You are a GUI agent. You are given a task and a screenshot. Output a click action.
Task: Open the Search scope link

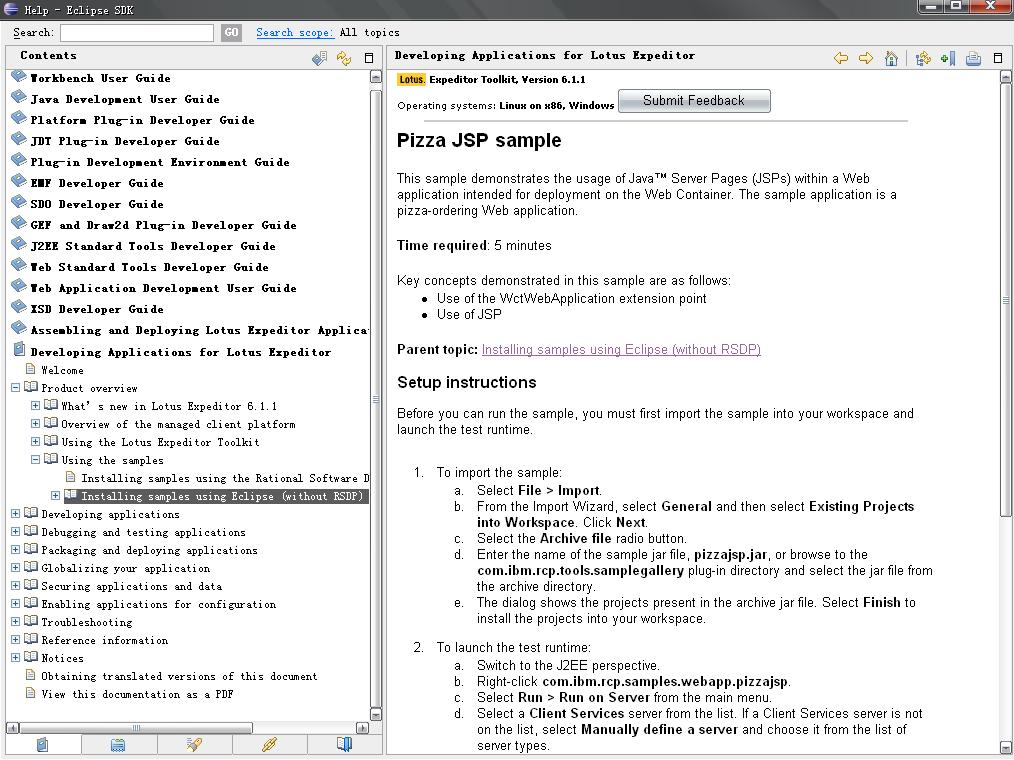[295, 32]
